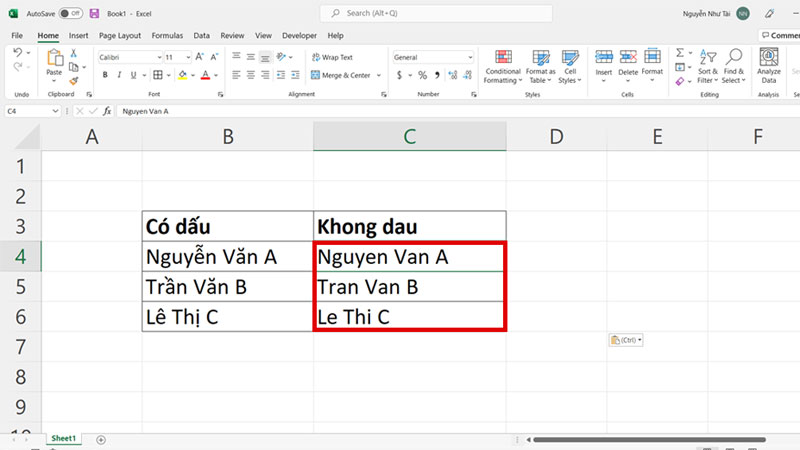Screen dimensions: 800x450
Task: Open Conditional Formatting menu
Action: pyautogui.click(x=503, y=66)
